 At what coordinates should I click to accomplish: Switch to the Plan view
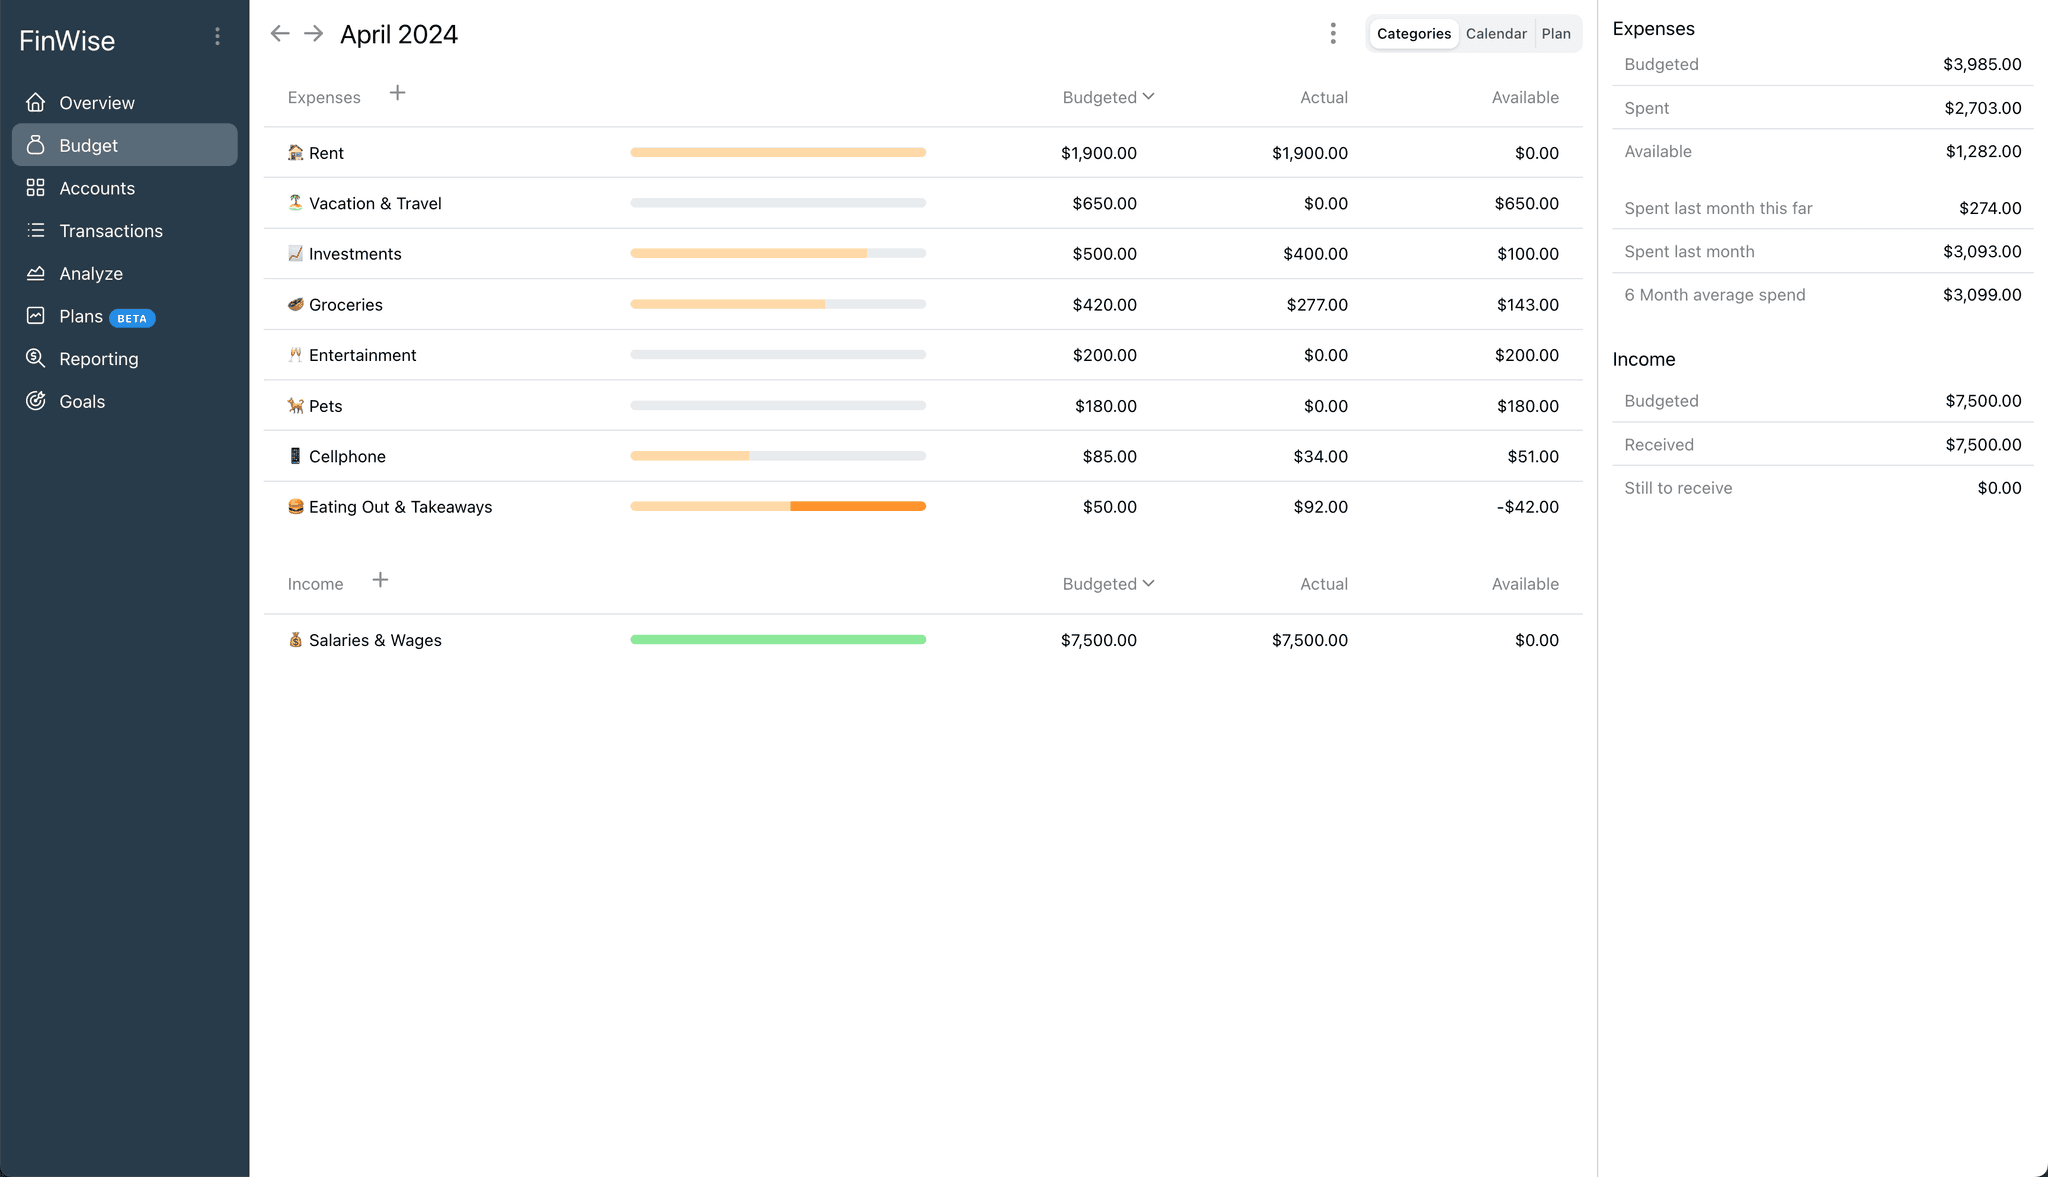[1556, 33]
